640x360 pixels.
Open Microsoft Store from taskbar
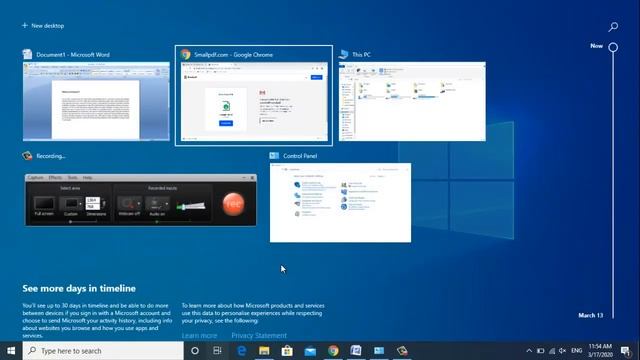(x=287, y=351)
